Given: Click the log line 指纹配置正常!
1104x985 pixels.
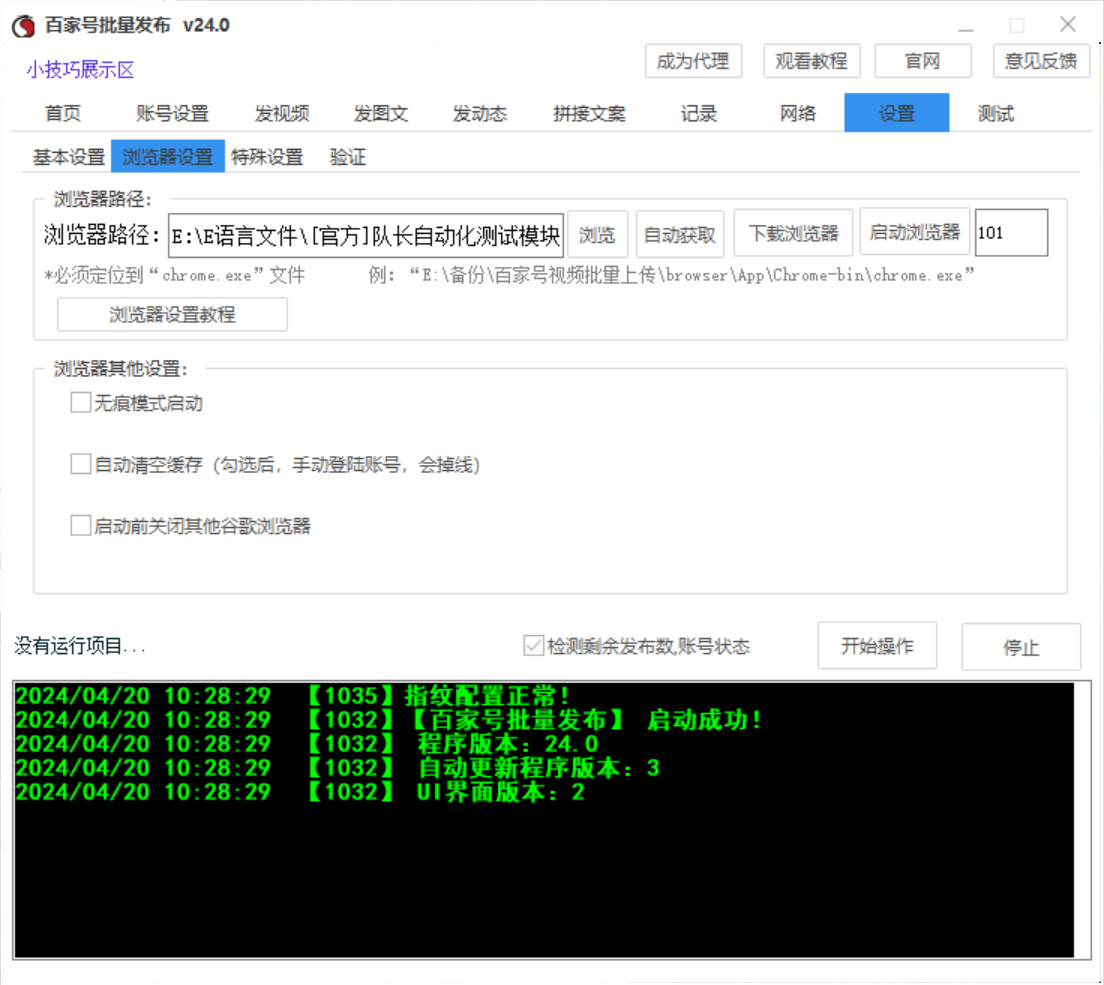Looking at the screenshot, I should (x=293, y=696).
